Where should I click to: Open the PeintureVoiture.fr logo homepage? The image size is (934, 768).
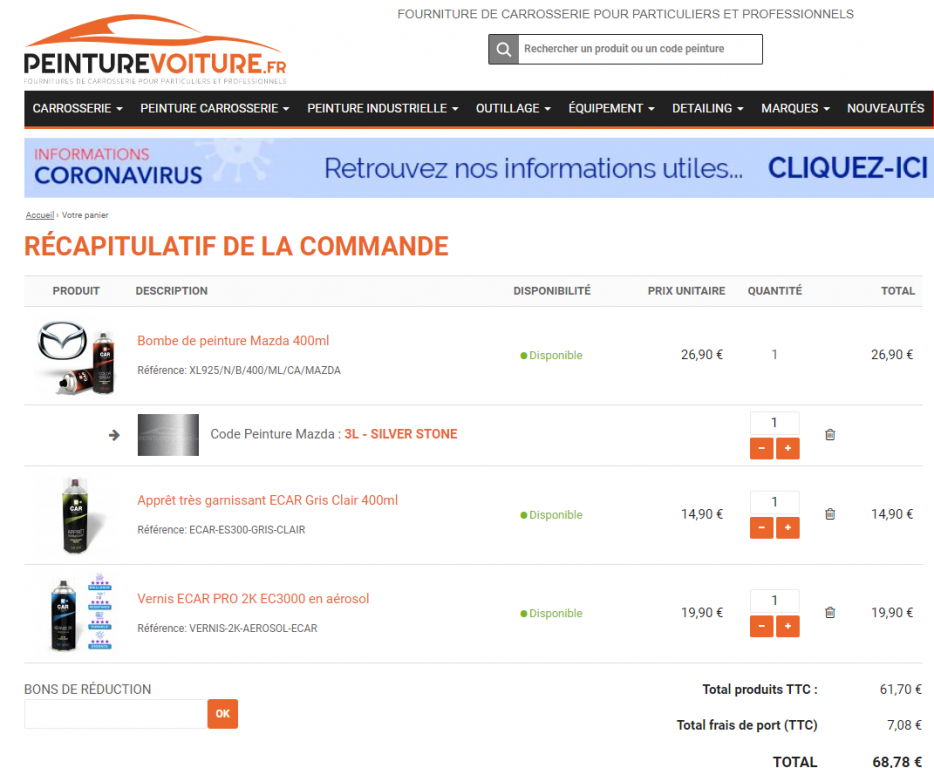pyautogui.click(x=155, y=50)
